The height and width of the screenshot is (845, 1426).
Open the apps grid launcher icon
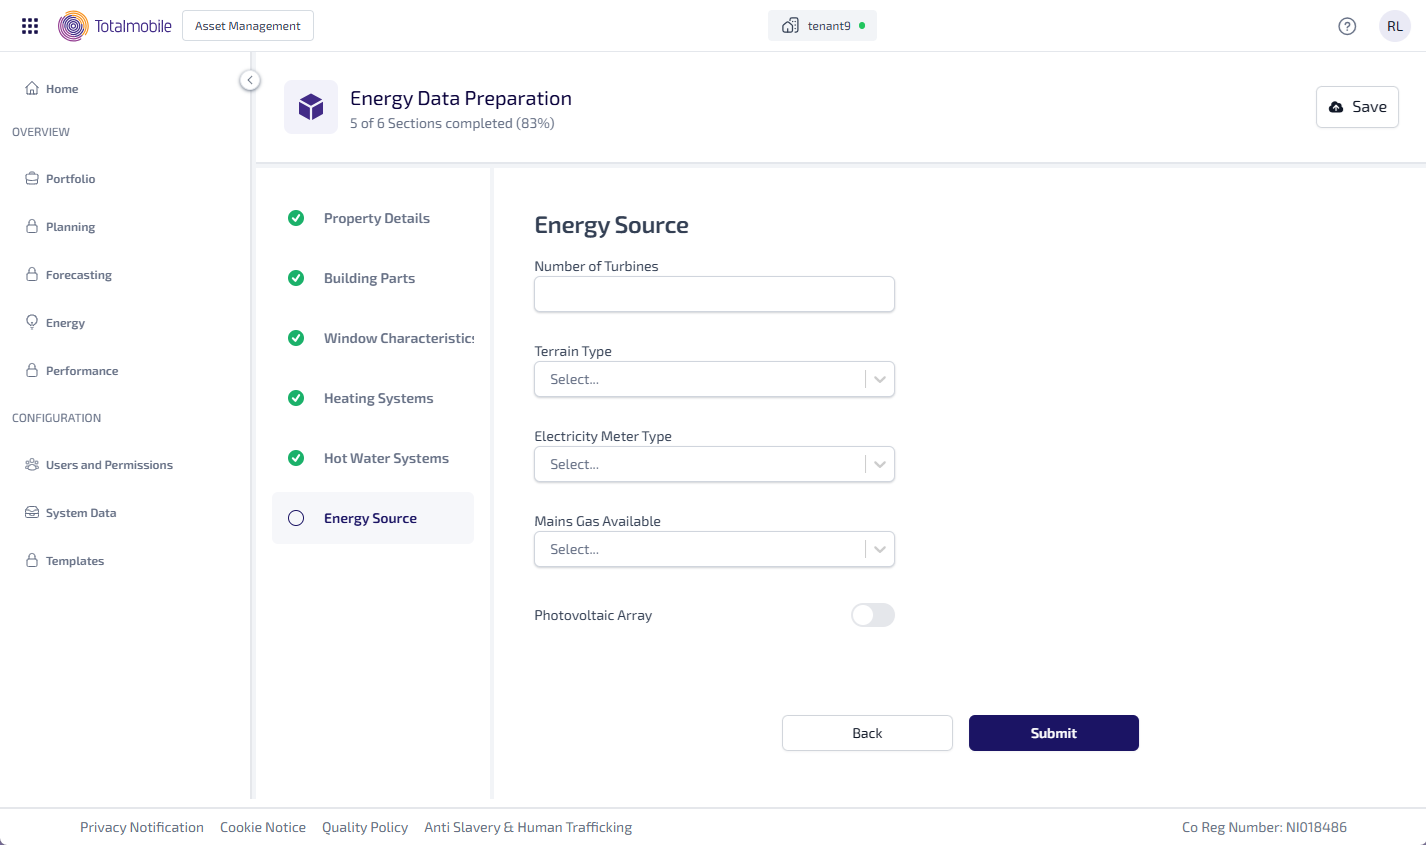pyautogui.click(x=30, y=26)
